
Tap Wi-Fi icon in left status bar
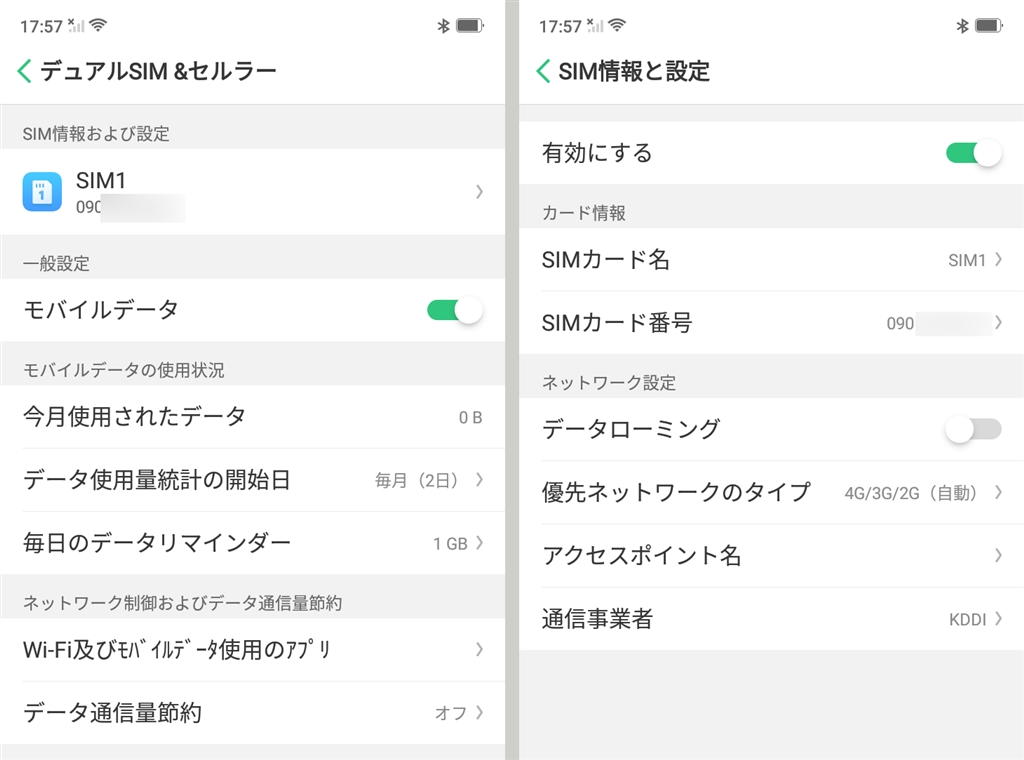pos(97,25)
